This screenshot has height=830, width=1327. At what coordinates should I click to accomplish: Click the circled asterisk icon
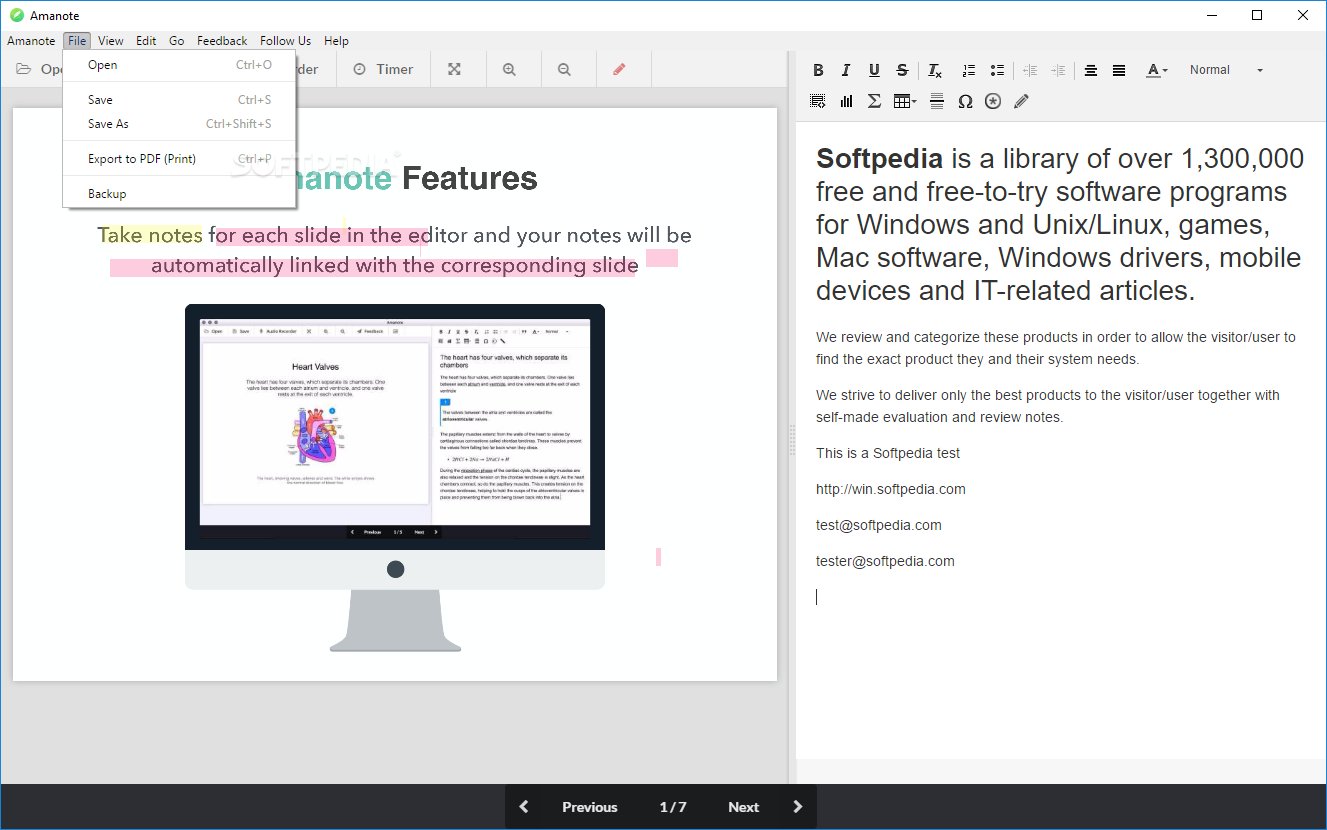(x=993, y=101)
